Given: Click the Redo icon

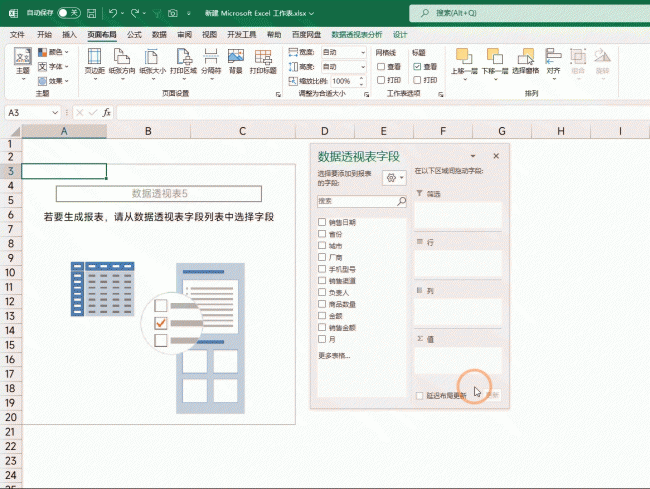Looking at the screenshot, I should coord(135,13).
